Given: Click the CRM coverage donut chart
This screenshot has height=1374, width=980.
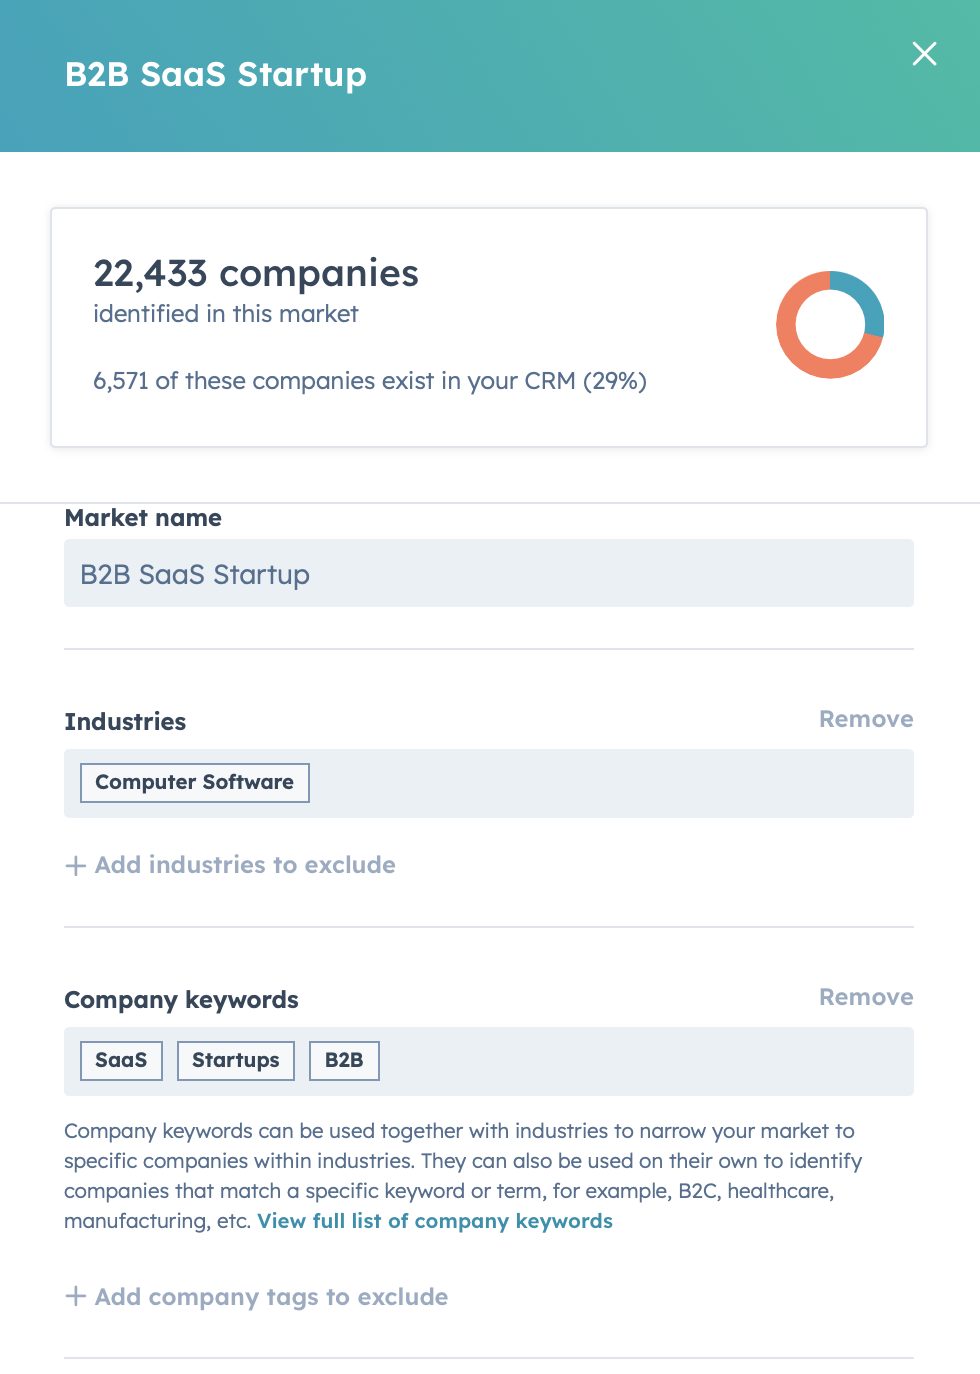Looking at the screenshot, I should 830,325.
